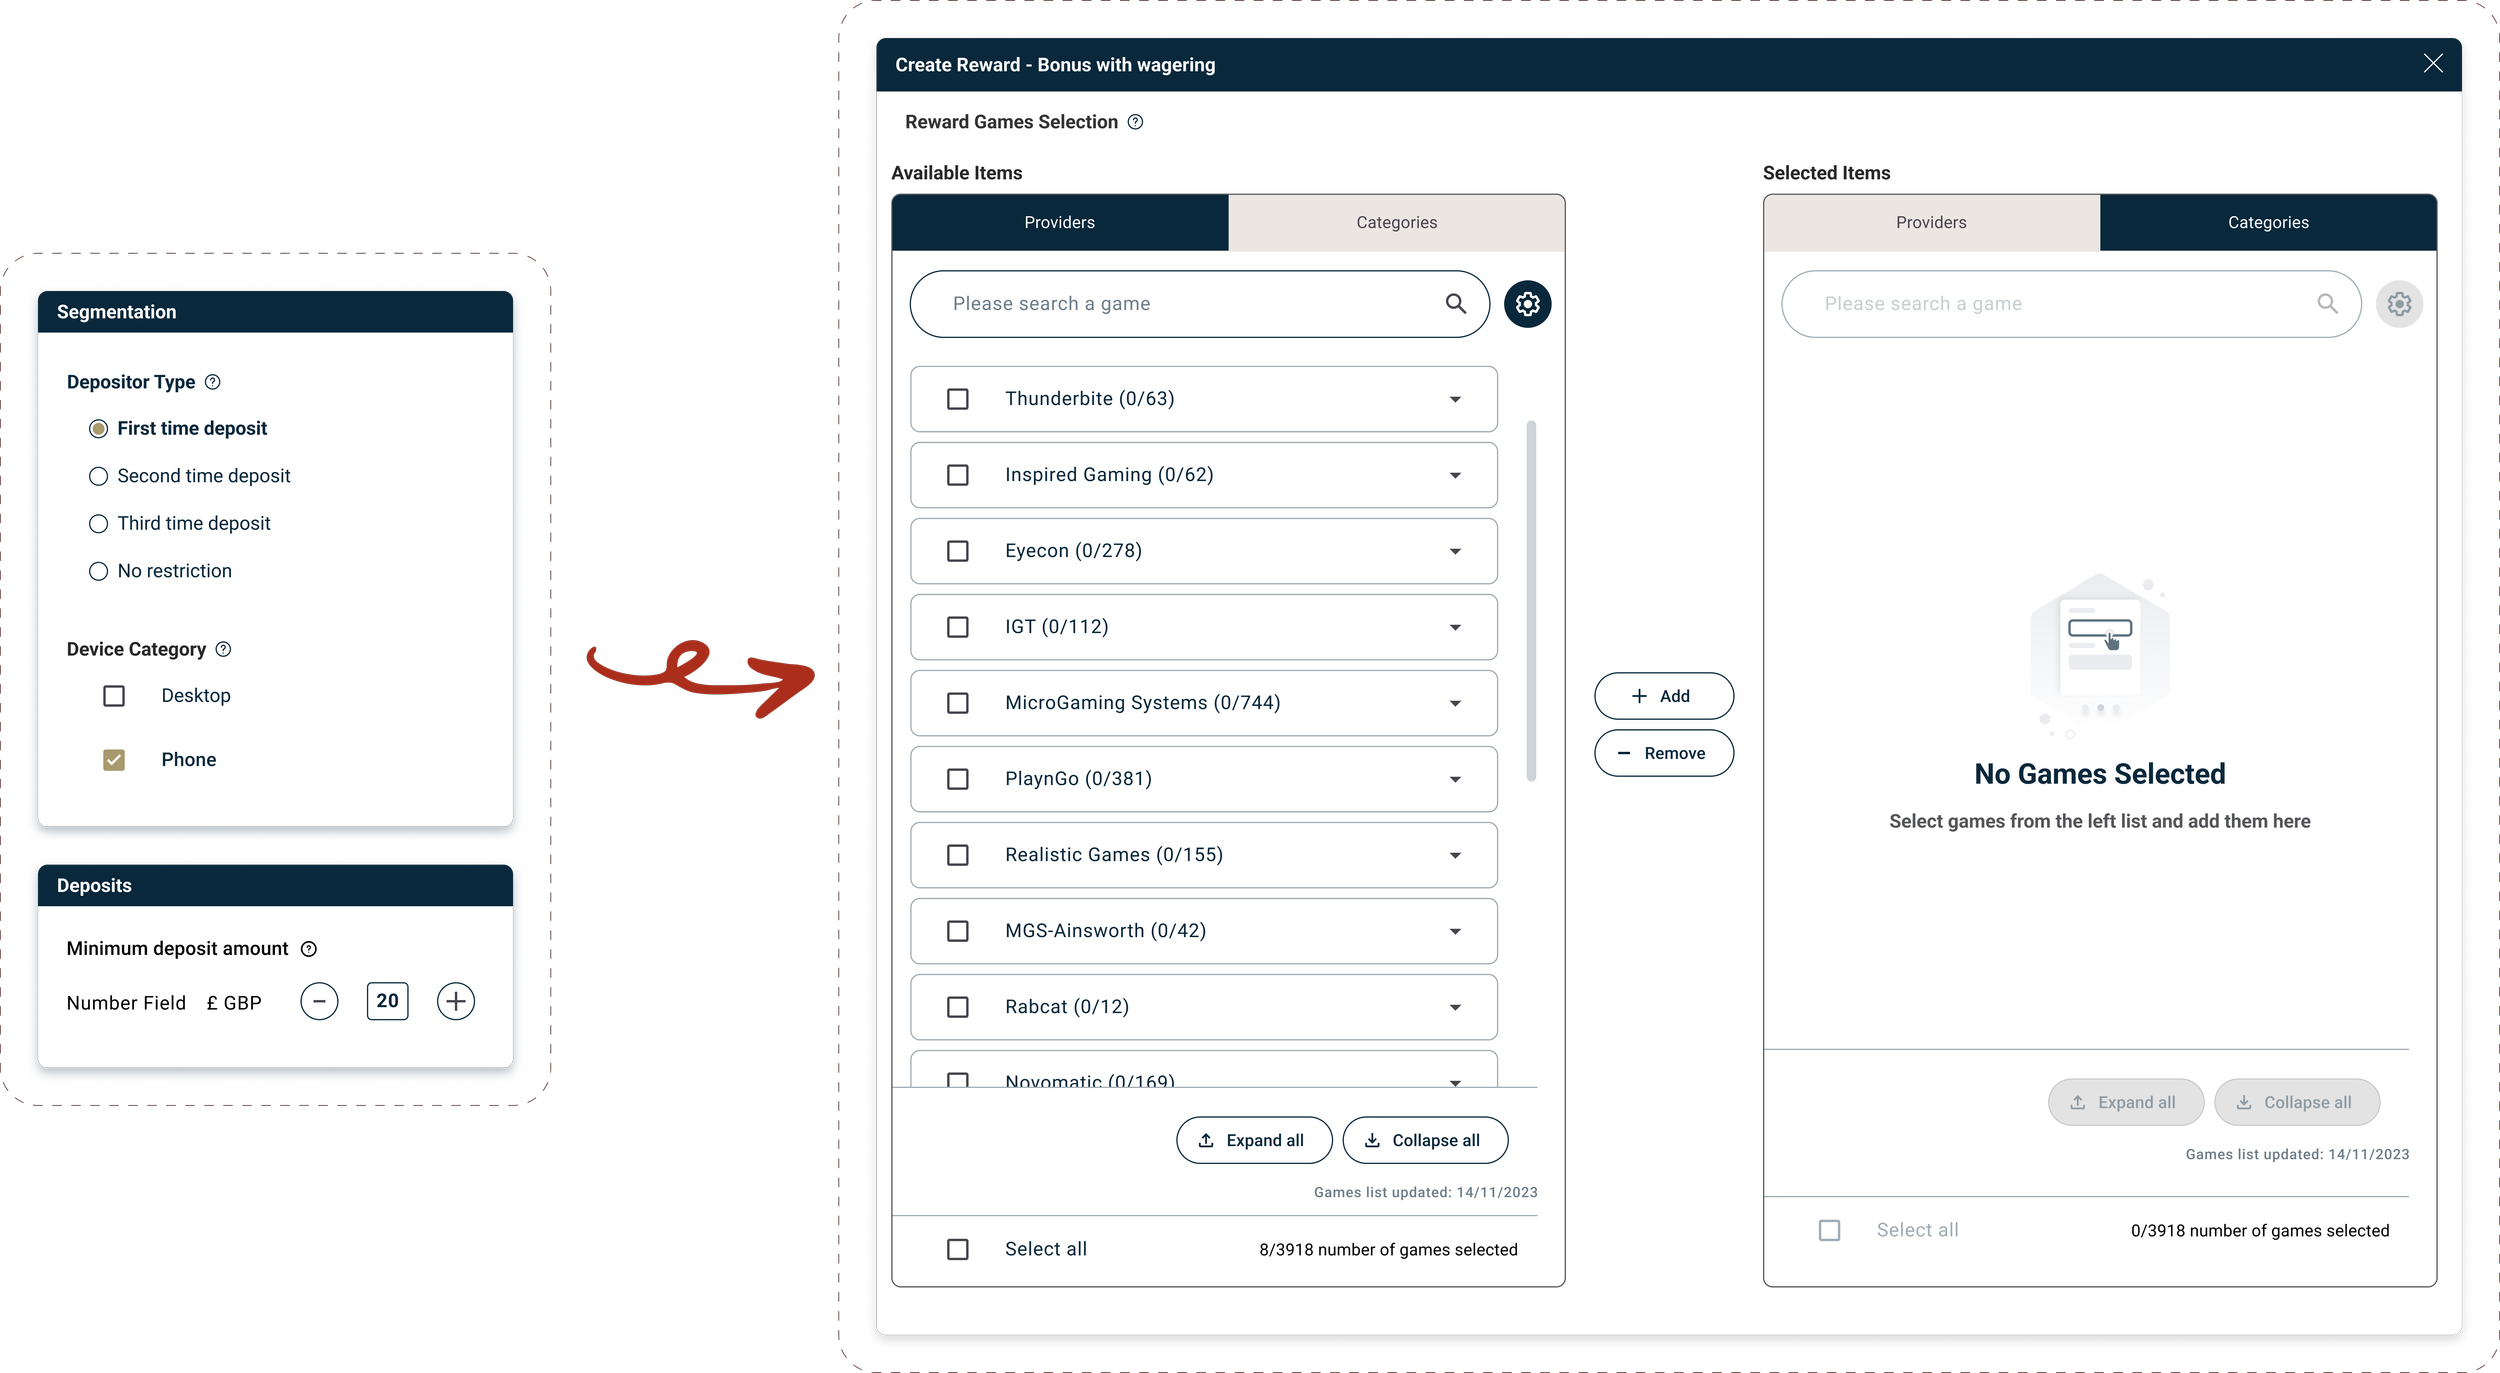Switch to Providers tab in Selected Items
This screenshot has height=1373, width=2500.
click(1930, 222)
